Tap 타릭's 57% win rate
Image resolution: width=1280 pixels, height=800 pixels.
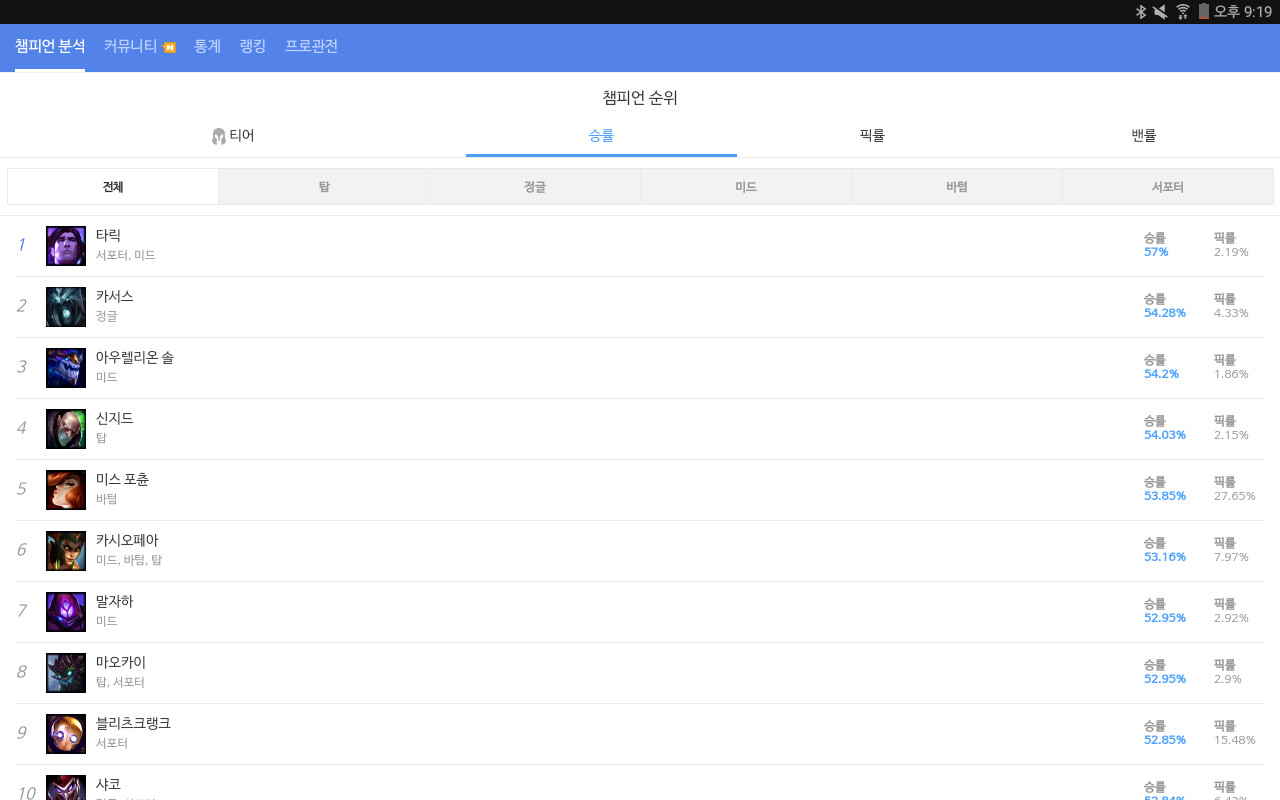(1156, 252)
